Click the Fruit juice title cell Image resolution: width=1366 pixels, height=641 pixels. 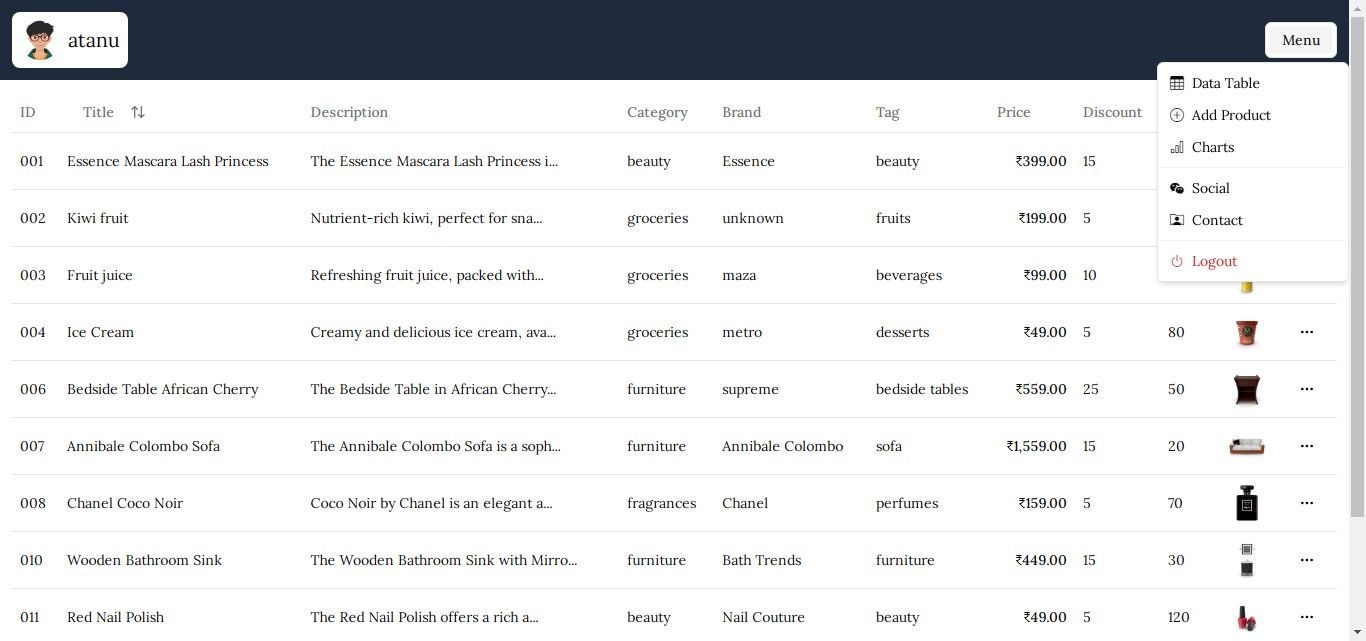(100, 275)
